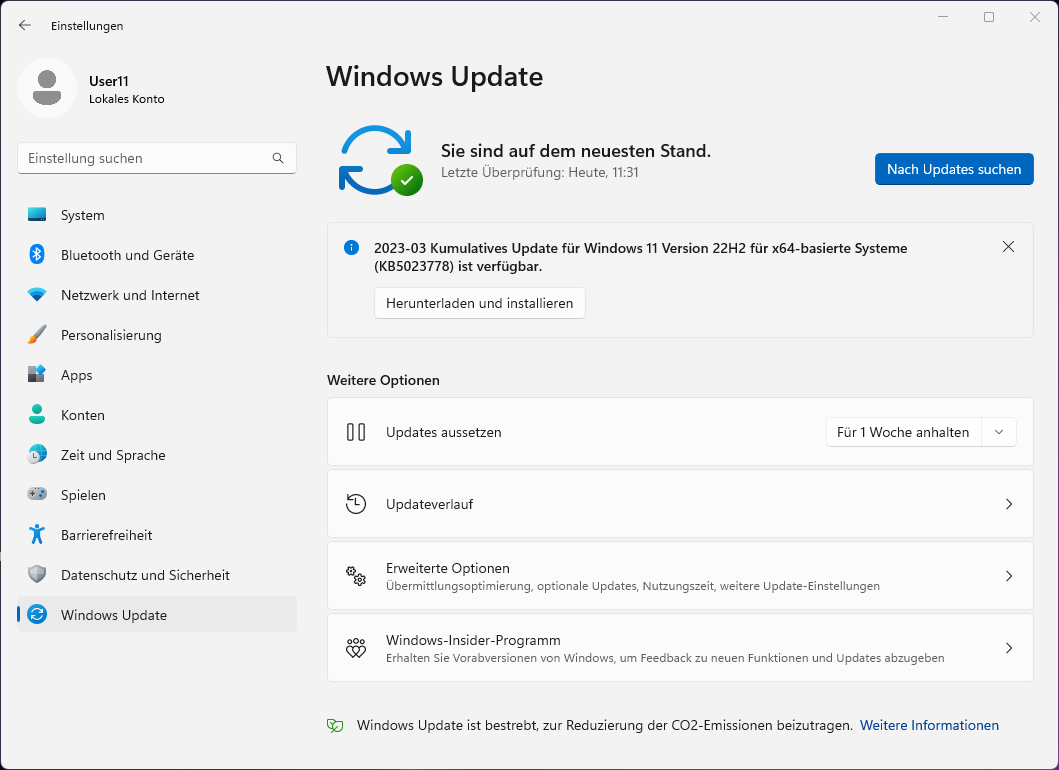Click the Netzwerk und Internet wifi icon

click(x=37, y=295)
